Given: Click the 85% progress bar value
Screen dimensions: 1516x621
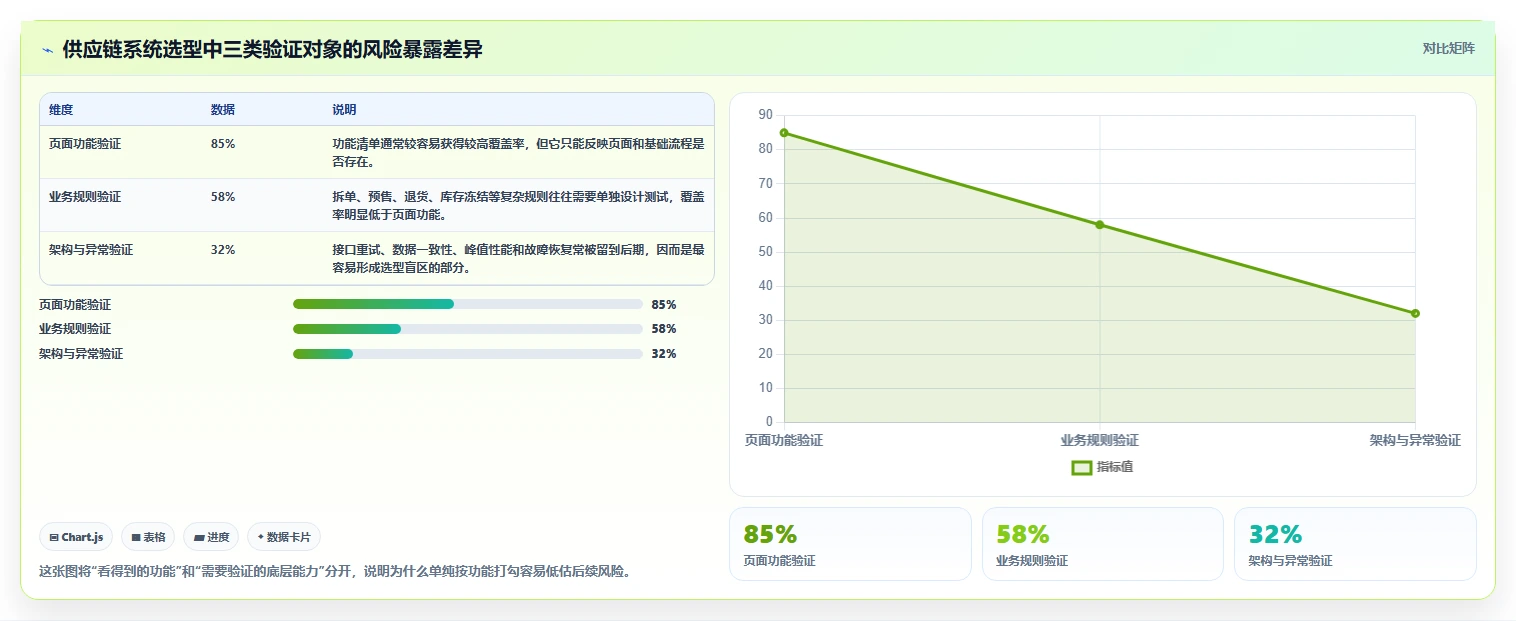Looking at the screenshot, I should (664, 304).
